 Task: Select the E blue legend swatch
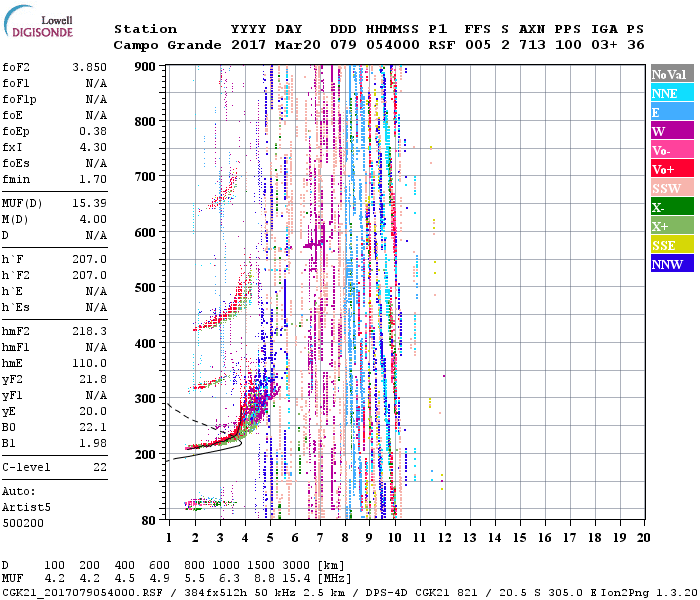pyautogui.click(x=672, y=112)
